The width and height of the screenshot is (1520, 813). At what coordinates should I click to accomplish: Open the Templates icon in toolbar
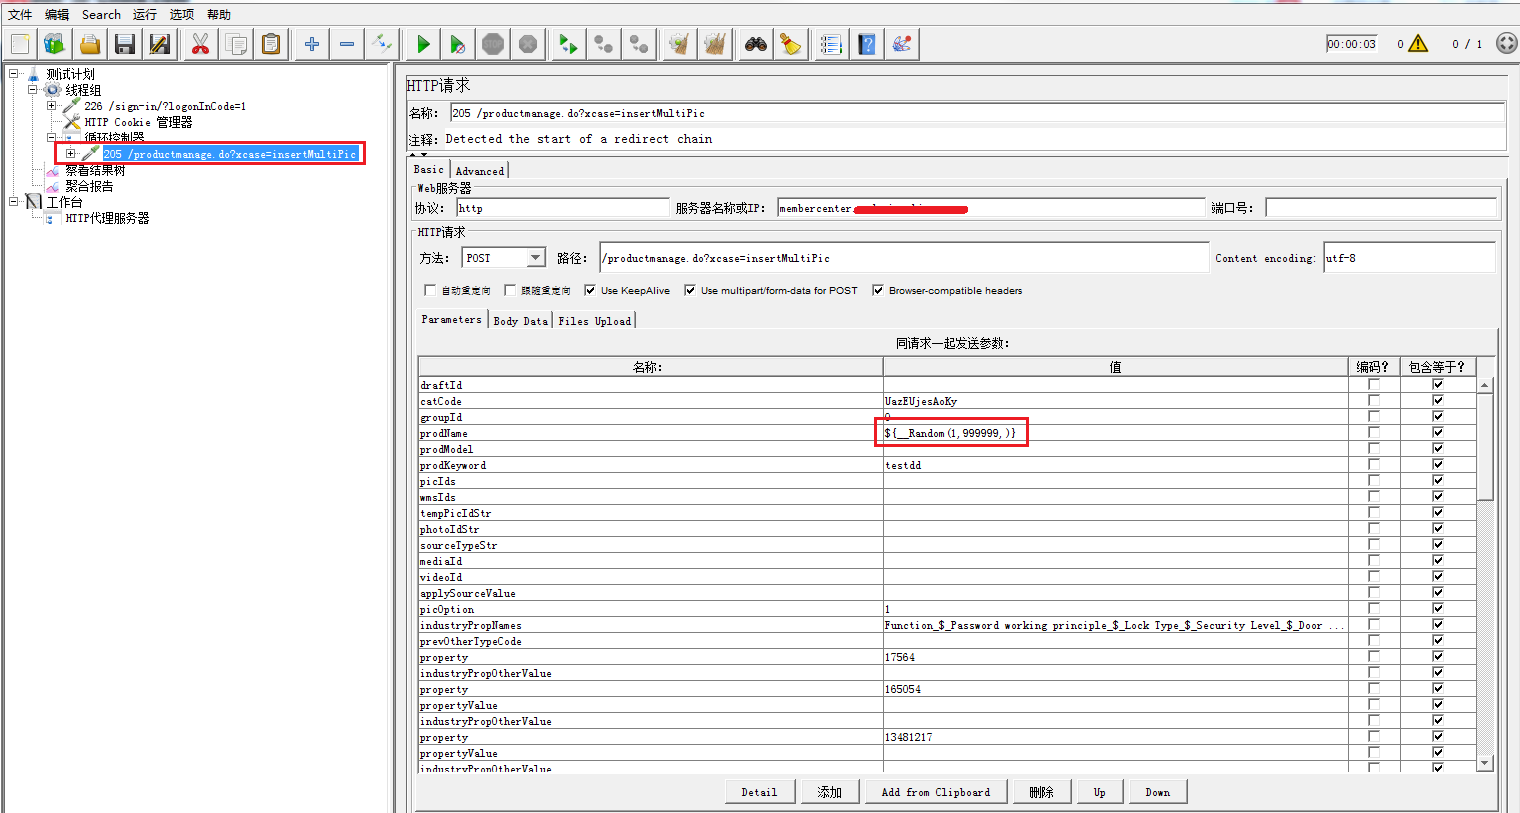pos(54,44)
